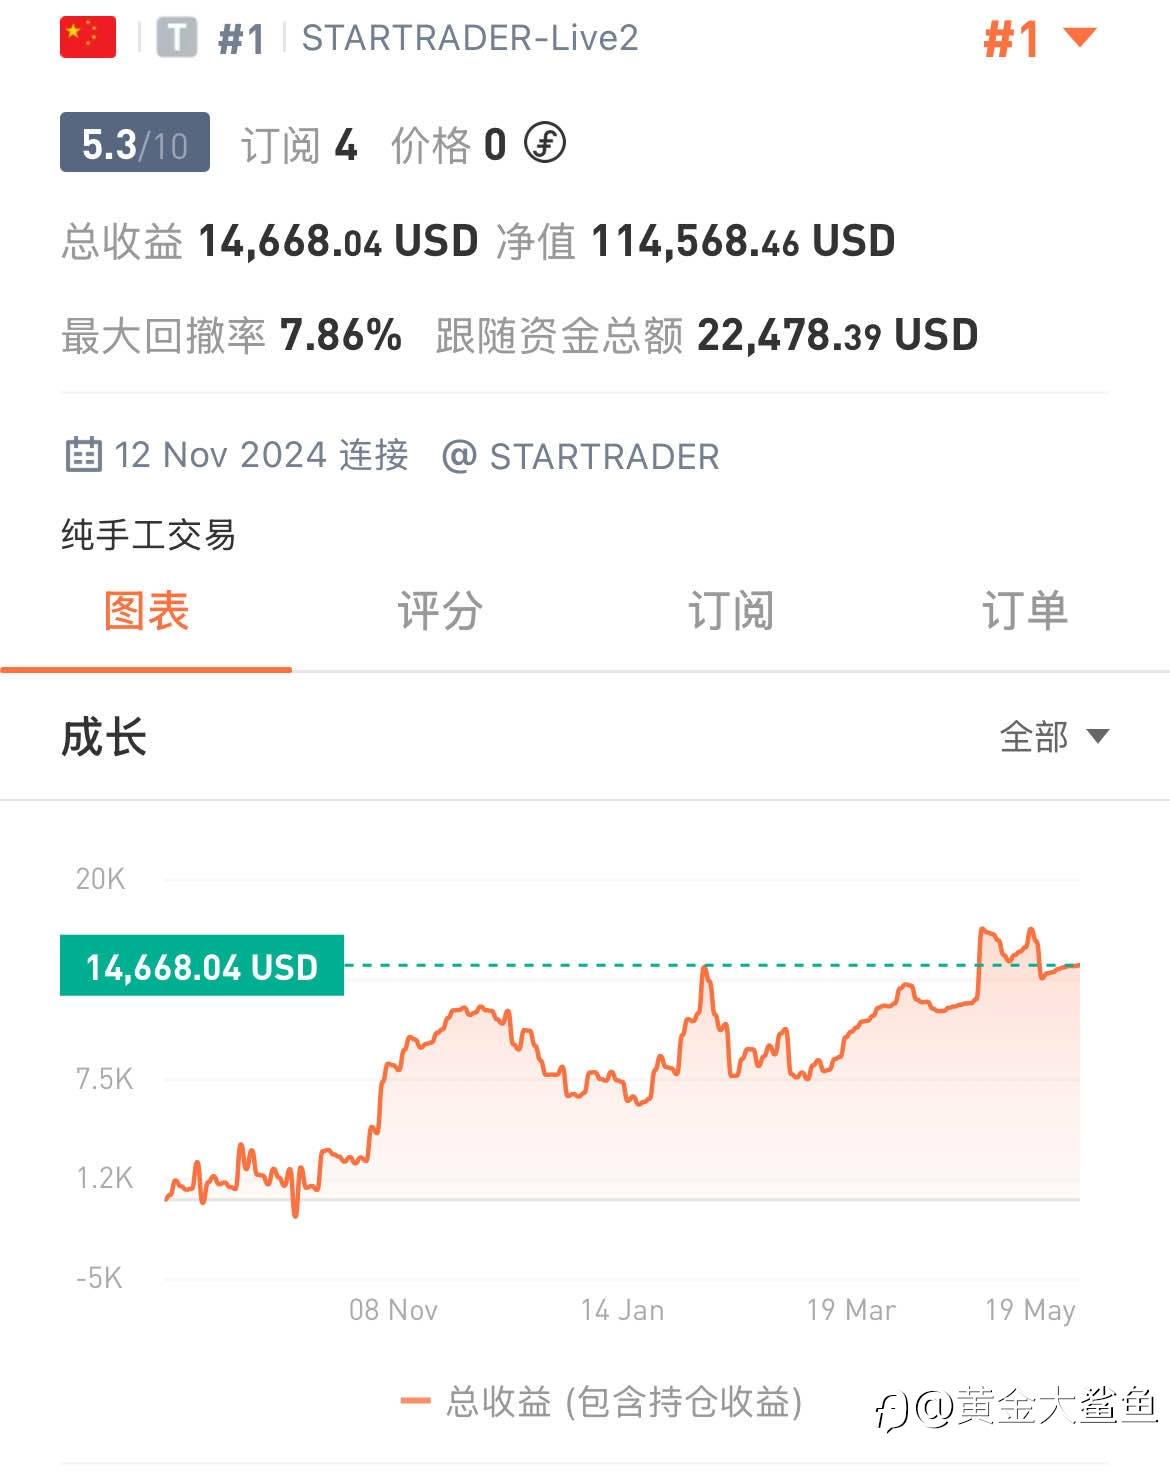Tap the @ broker icon
The height and width of the screenshot is (1473, 1170).
coord(458,456)
